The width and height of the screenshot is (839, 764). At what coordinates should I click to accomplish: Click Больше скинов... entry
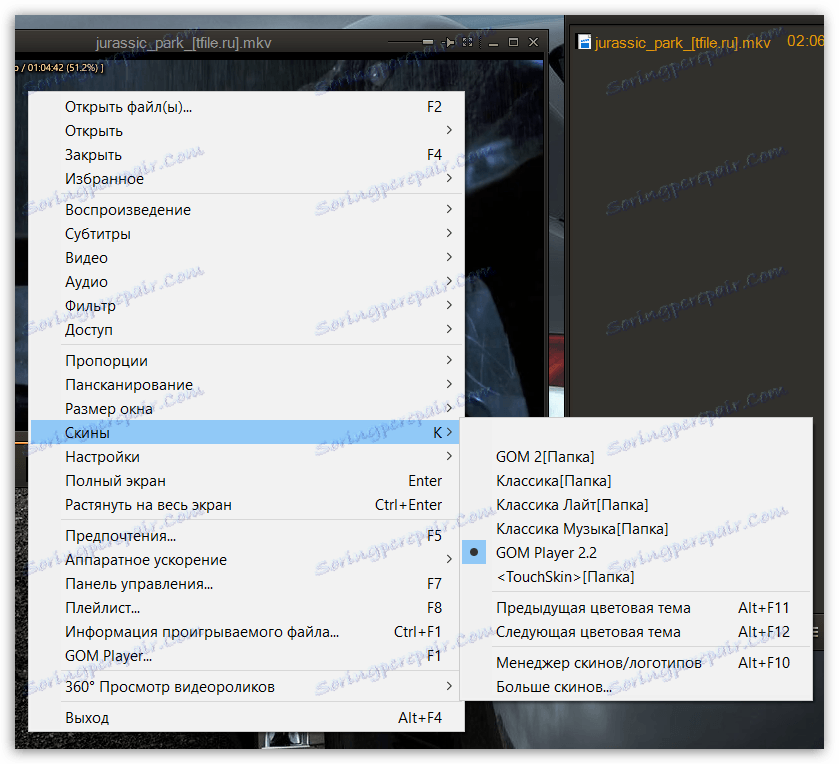click(636, 687)
